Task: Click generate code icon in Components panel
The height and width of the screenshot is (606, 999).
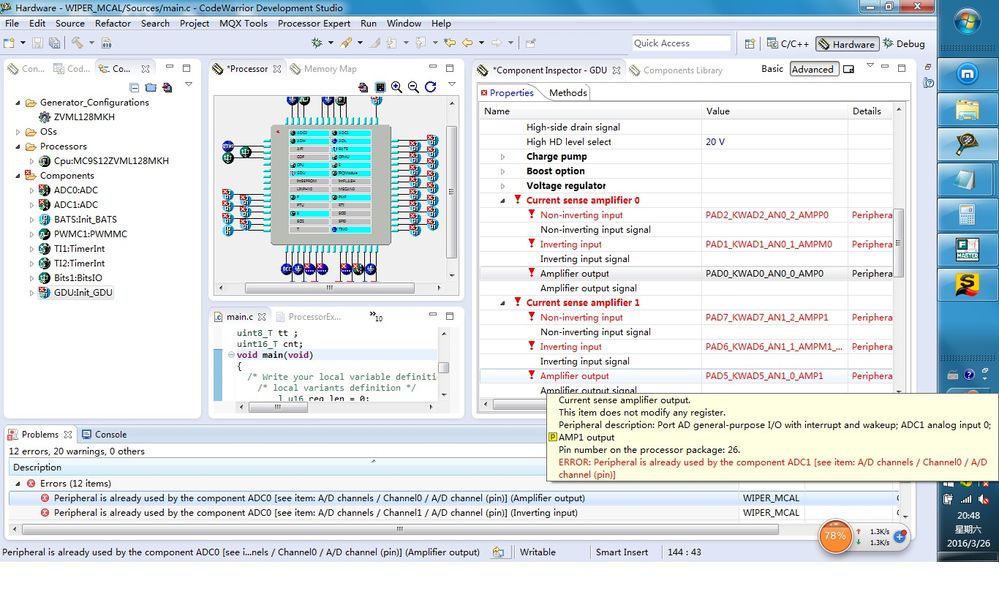Action: click(x=166, y=87)
